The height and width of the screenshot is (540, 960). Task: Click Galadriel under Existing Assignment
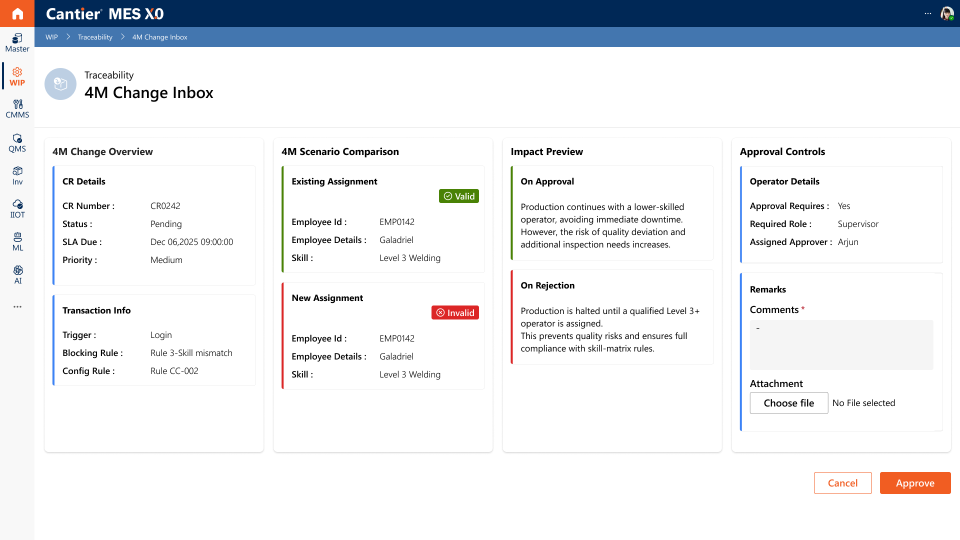click(396, 240)
